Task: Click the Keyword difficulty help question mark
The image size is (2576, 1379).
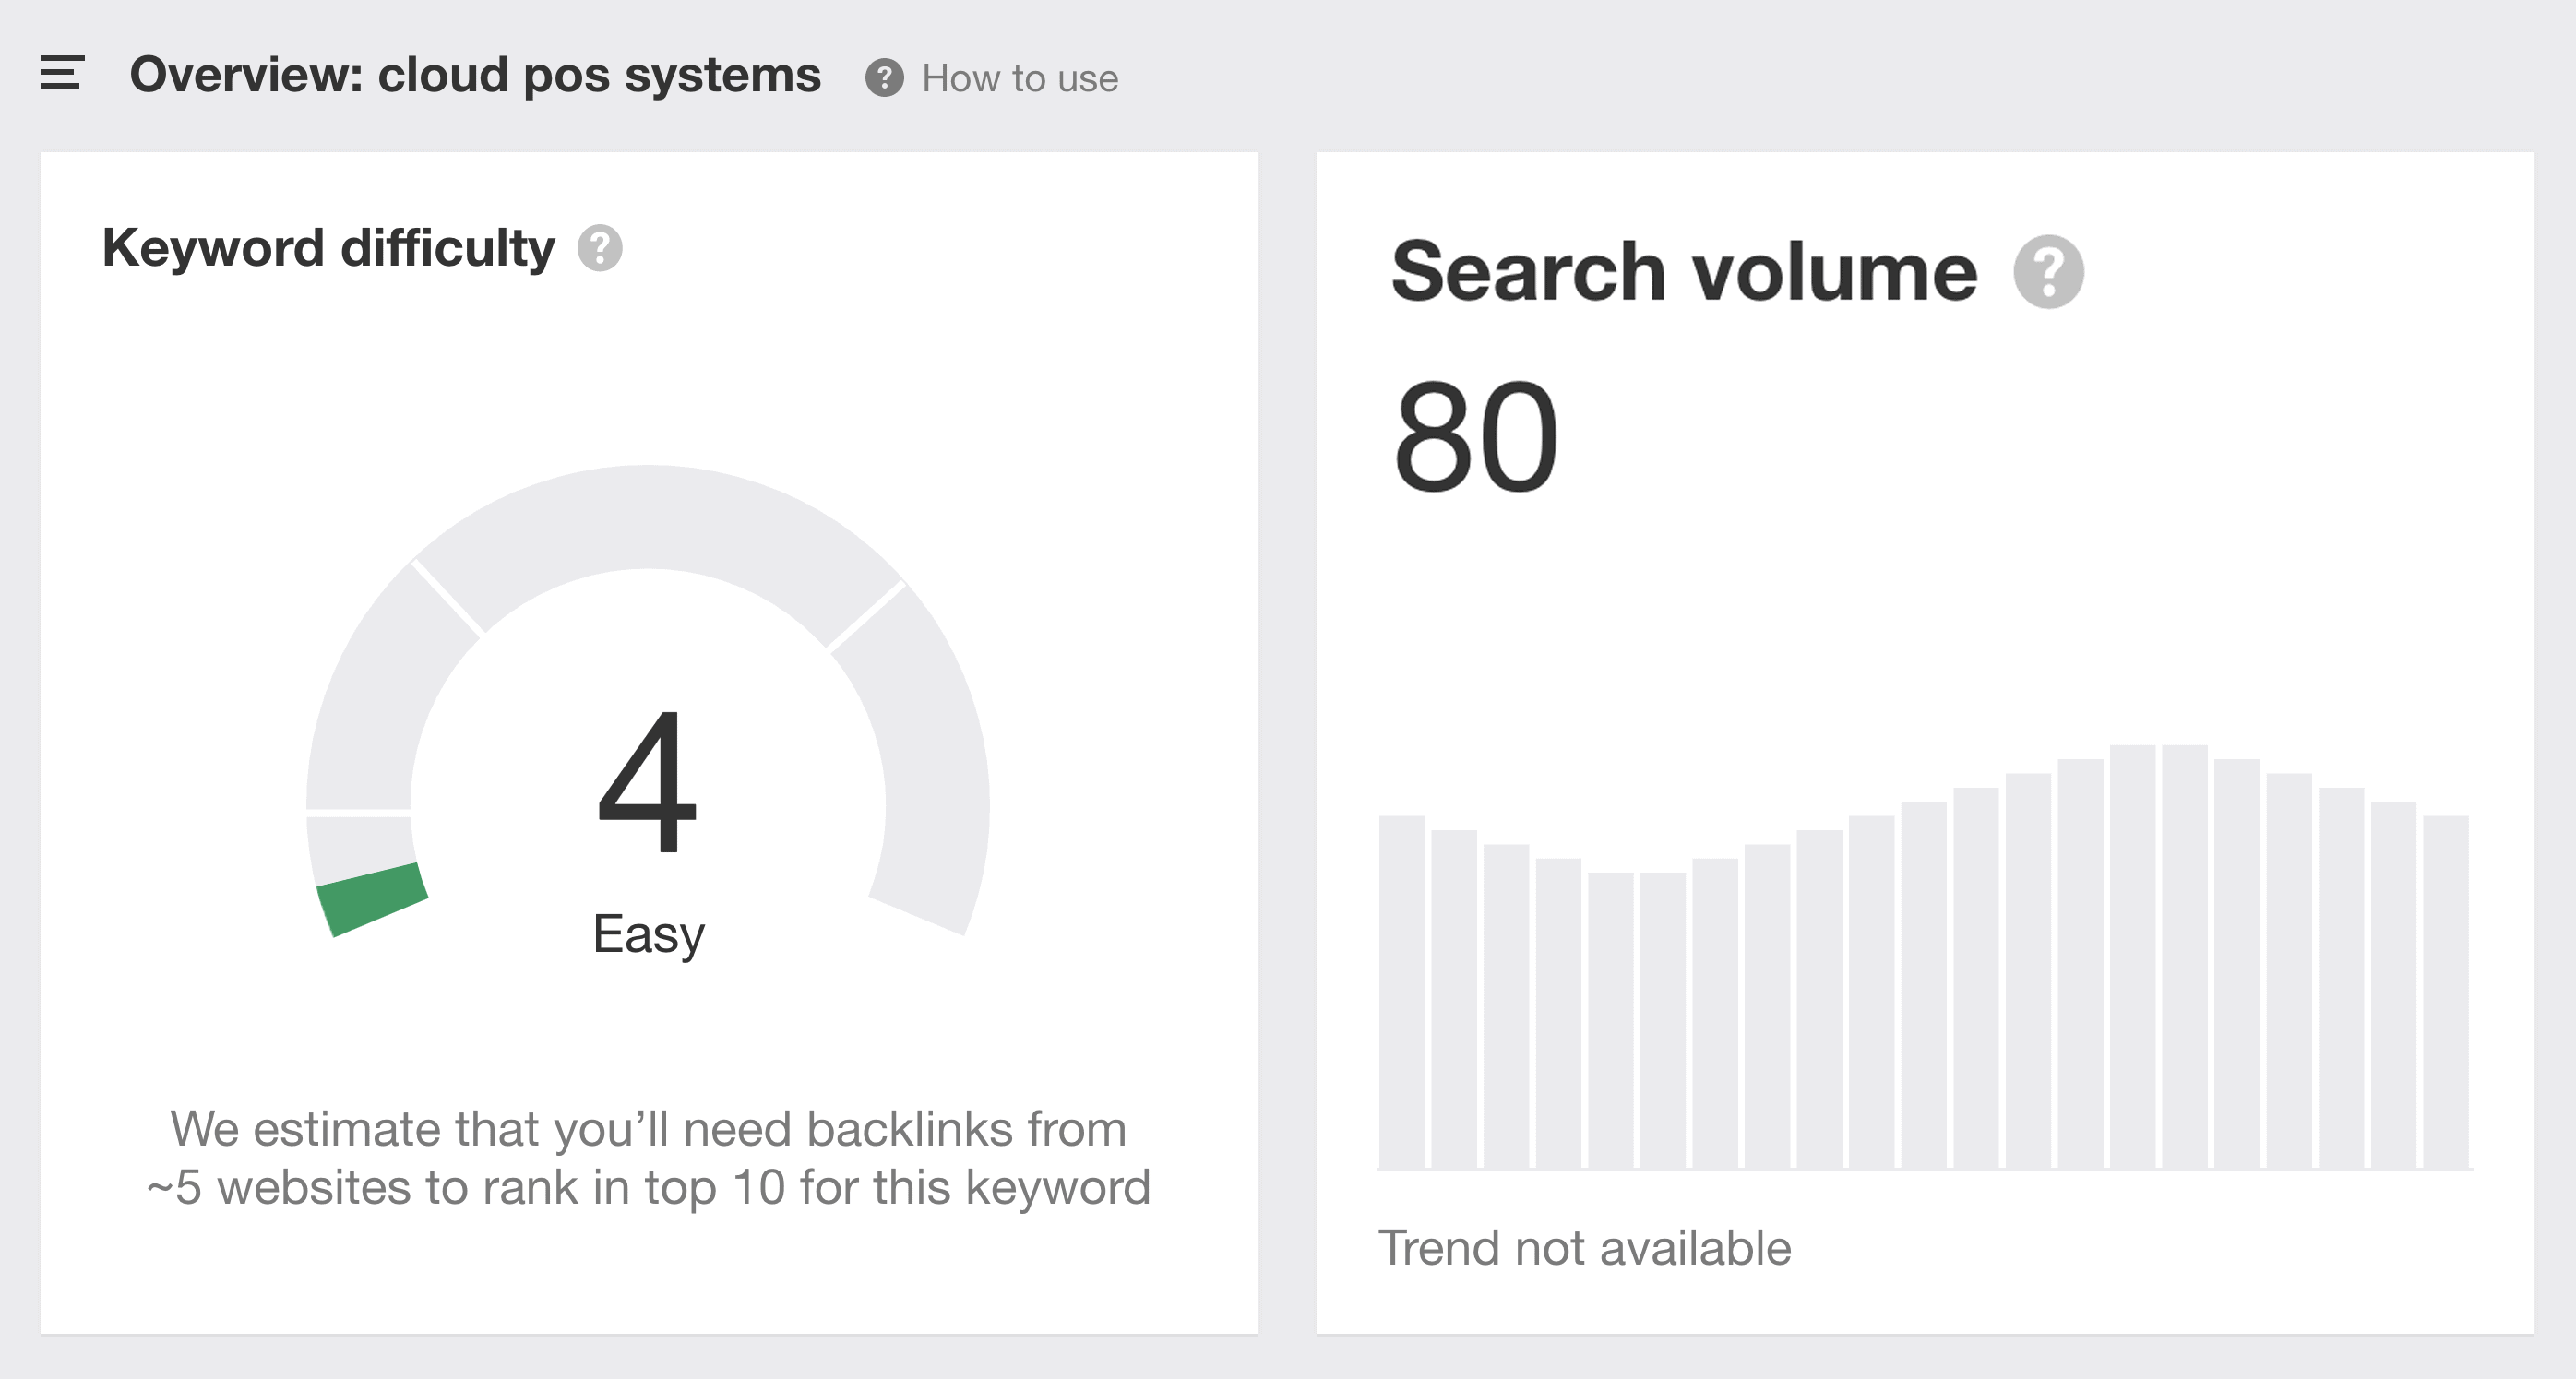Action: tap(600, 248)
